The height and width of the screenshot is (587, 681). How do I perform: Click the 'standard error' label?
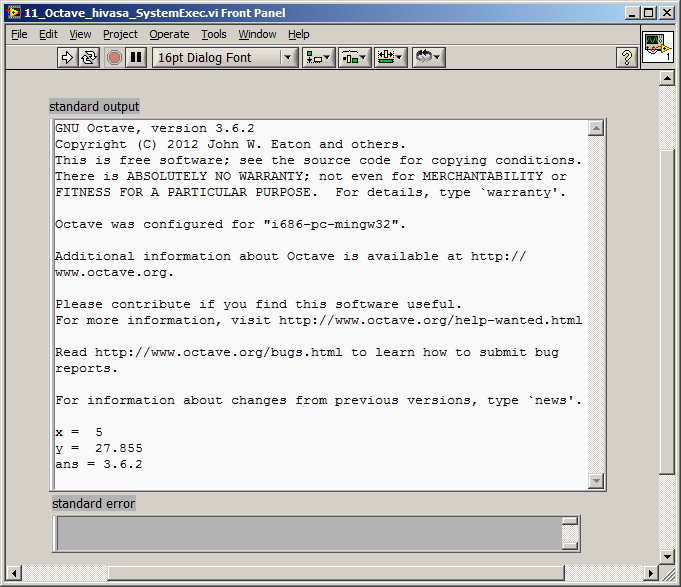click(93, 504)
